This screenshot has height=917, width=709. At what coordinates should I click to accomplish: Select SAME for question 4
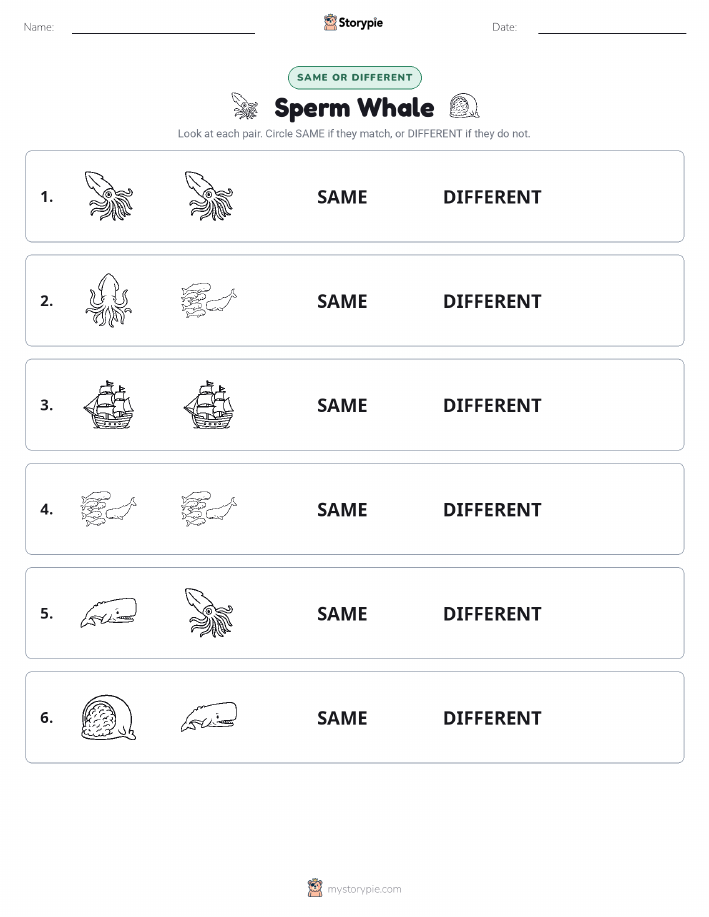tap(342, 509)
